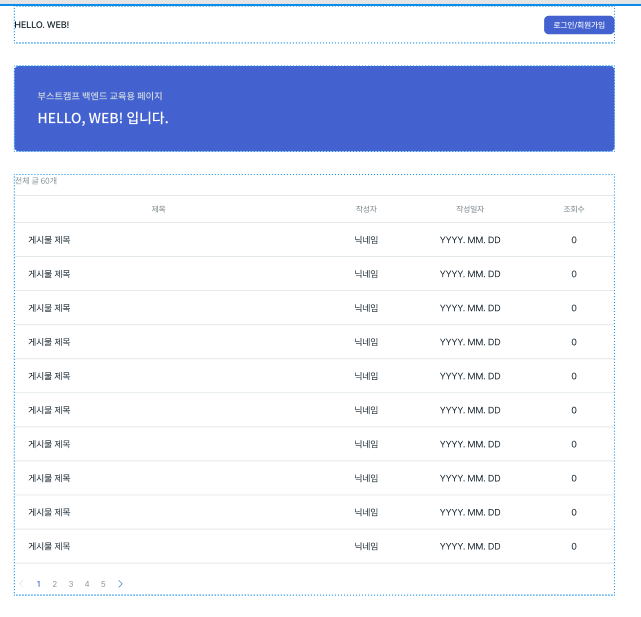Click the HELLO, WEB! 입니다. banner heading
Screen dimensions: 641x617
pyautogui.click(x=103, y=118)
